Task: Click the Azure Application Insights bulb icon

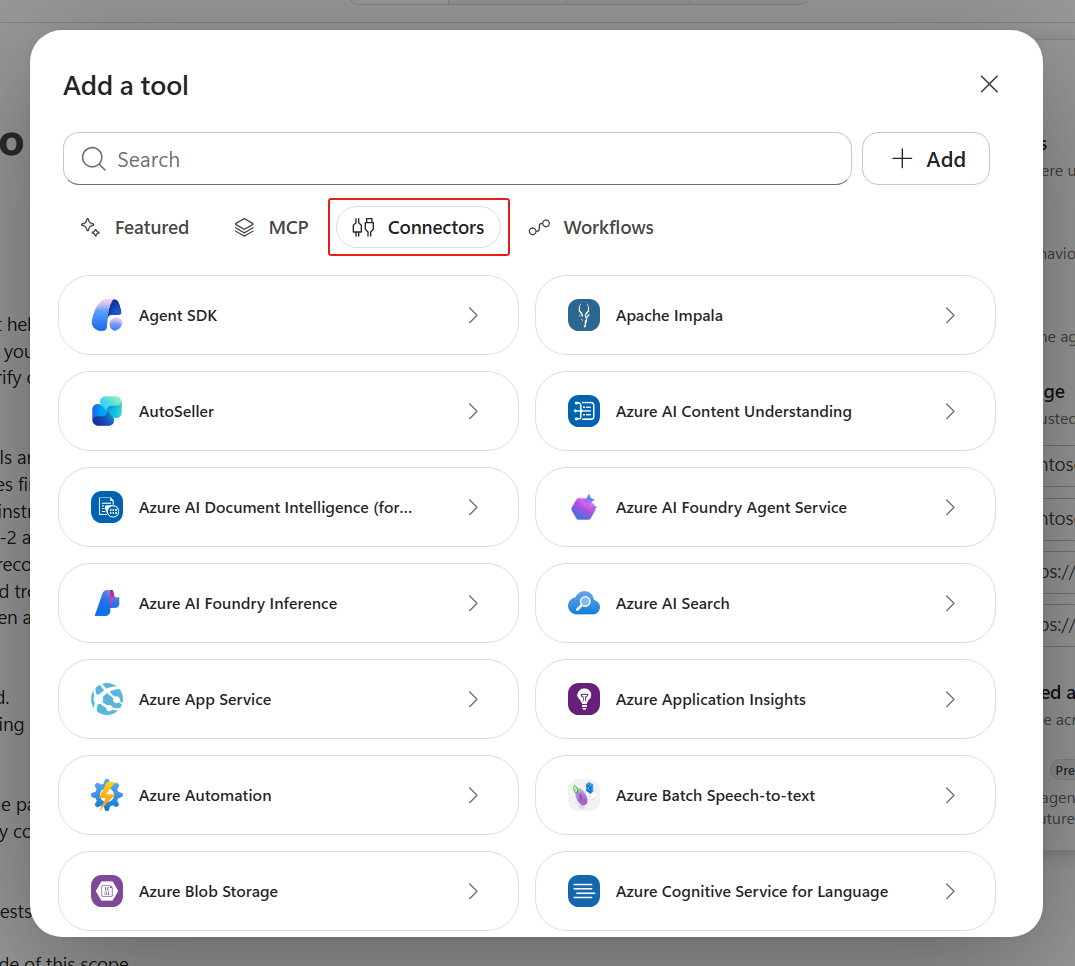Action: [584, 699]
